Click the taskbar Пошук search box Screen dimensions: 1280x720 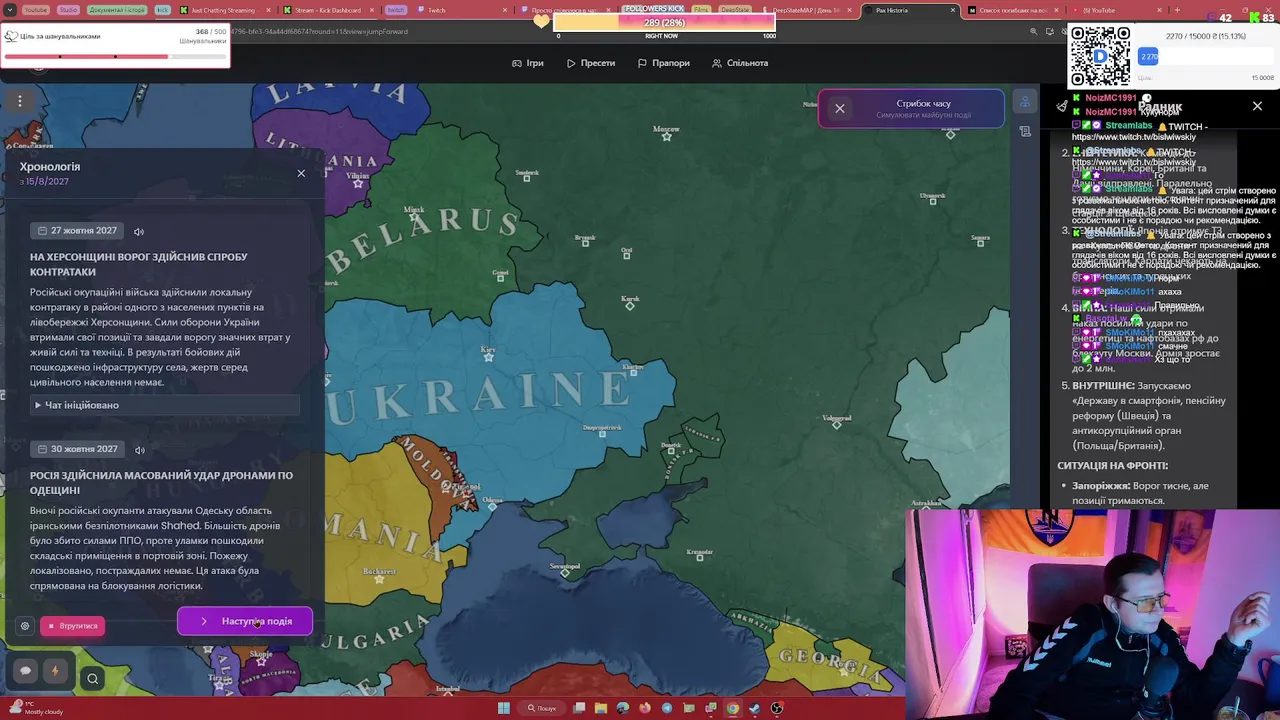[542, 708]
